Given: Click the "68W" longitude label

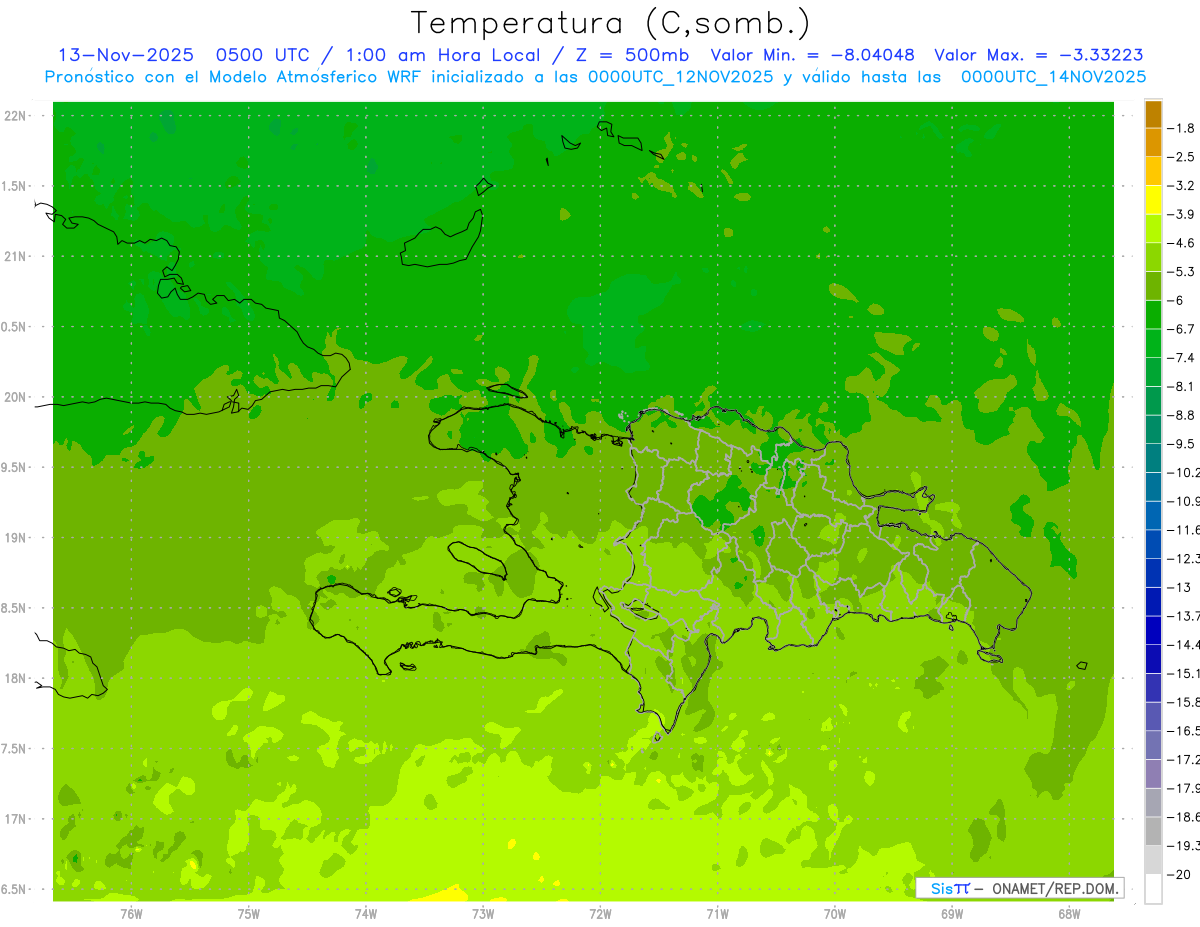Looking at the screenshot, I should pos(1069,913).
